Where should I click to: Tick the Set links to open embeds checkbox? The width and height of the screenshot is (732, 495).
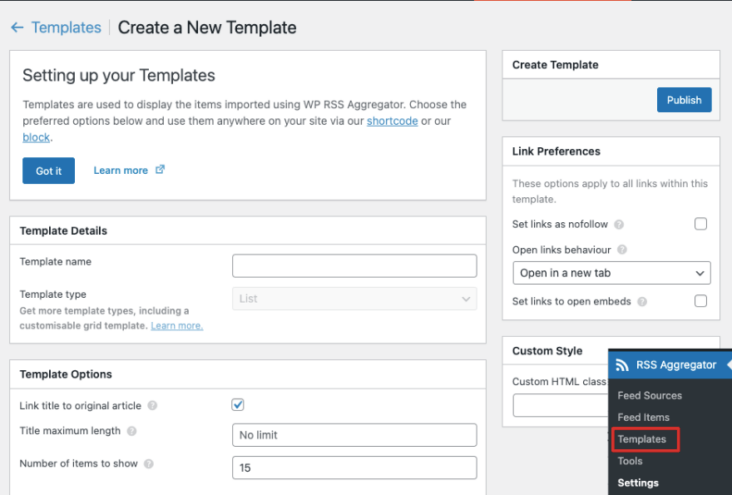click(x=700, y=301)
